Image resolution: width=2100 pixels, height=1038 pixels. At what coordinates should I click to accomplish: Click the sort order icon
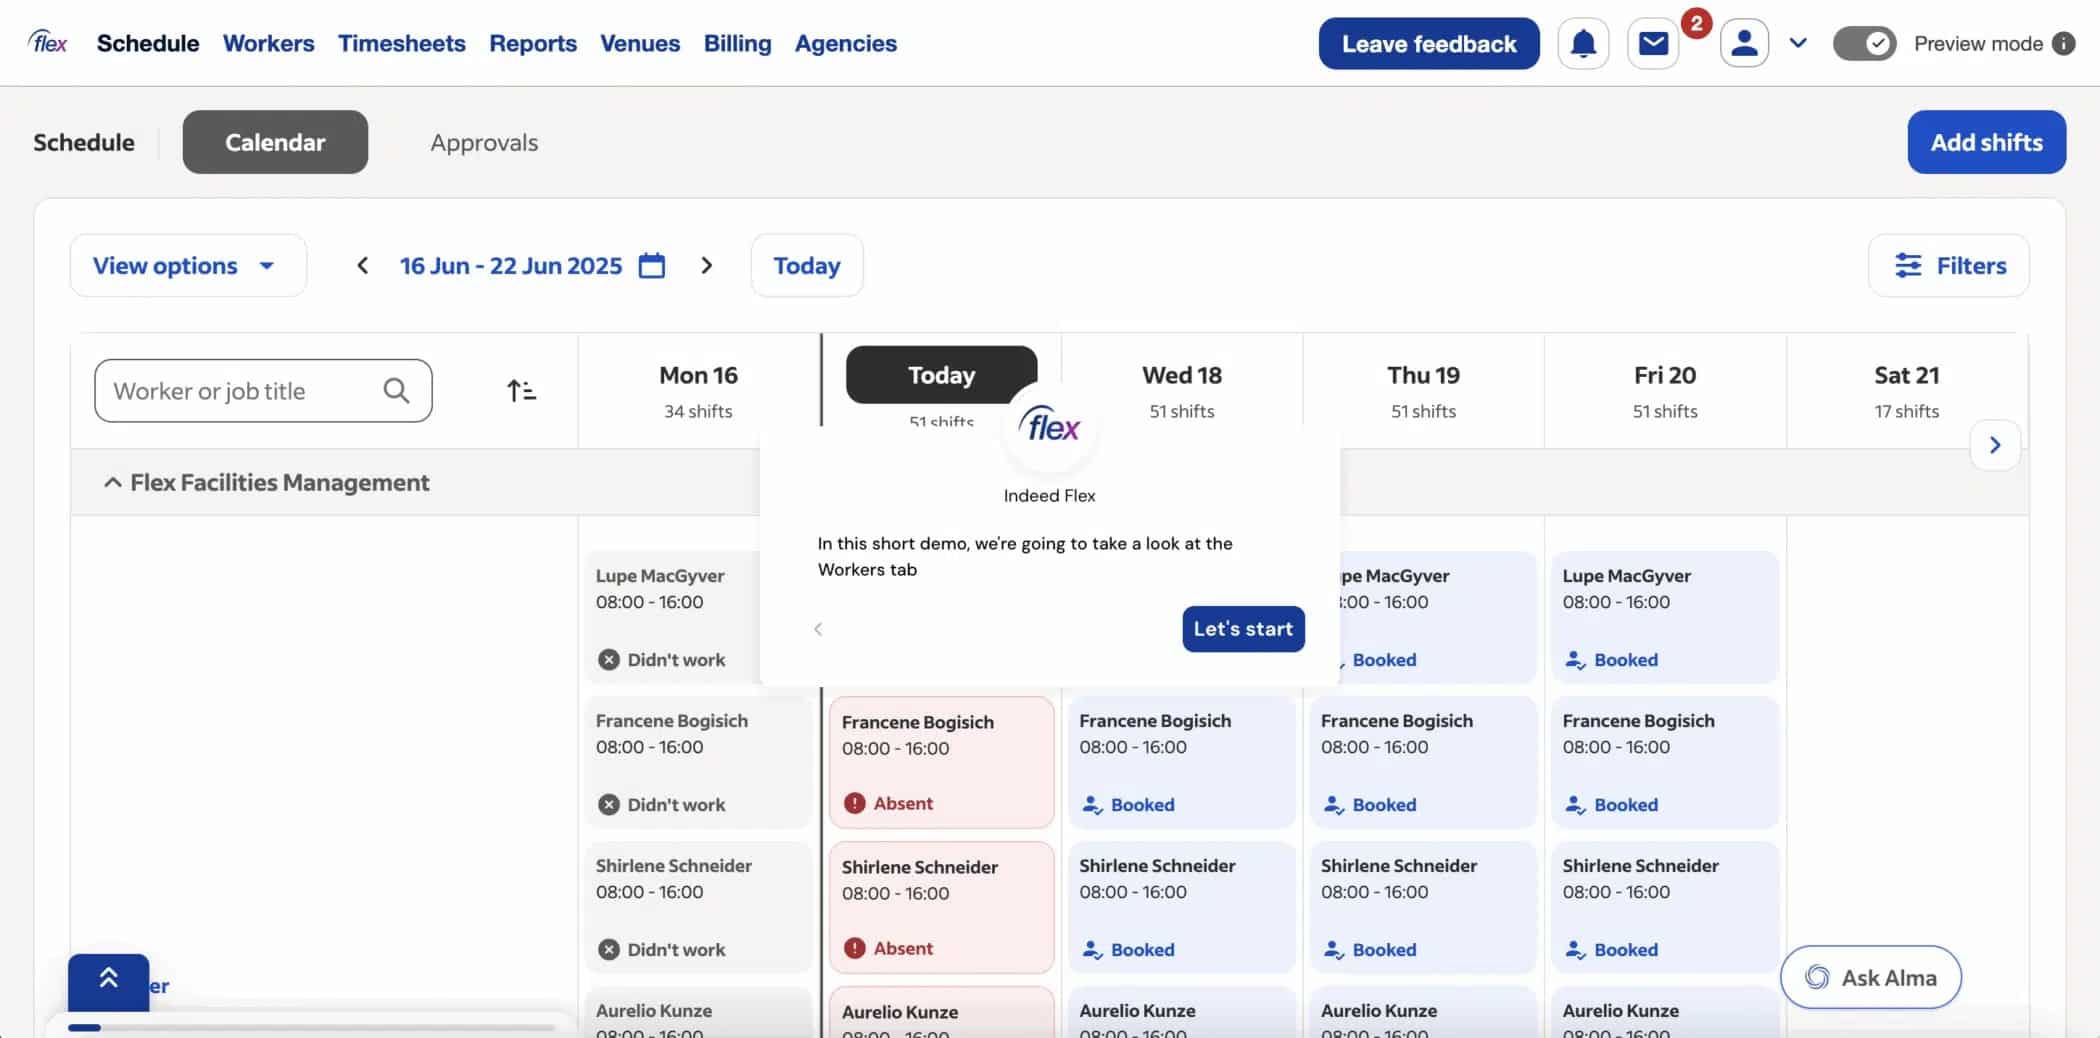coord(521,391)
